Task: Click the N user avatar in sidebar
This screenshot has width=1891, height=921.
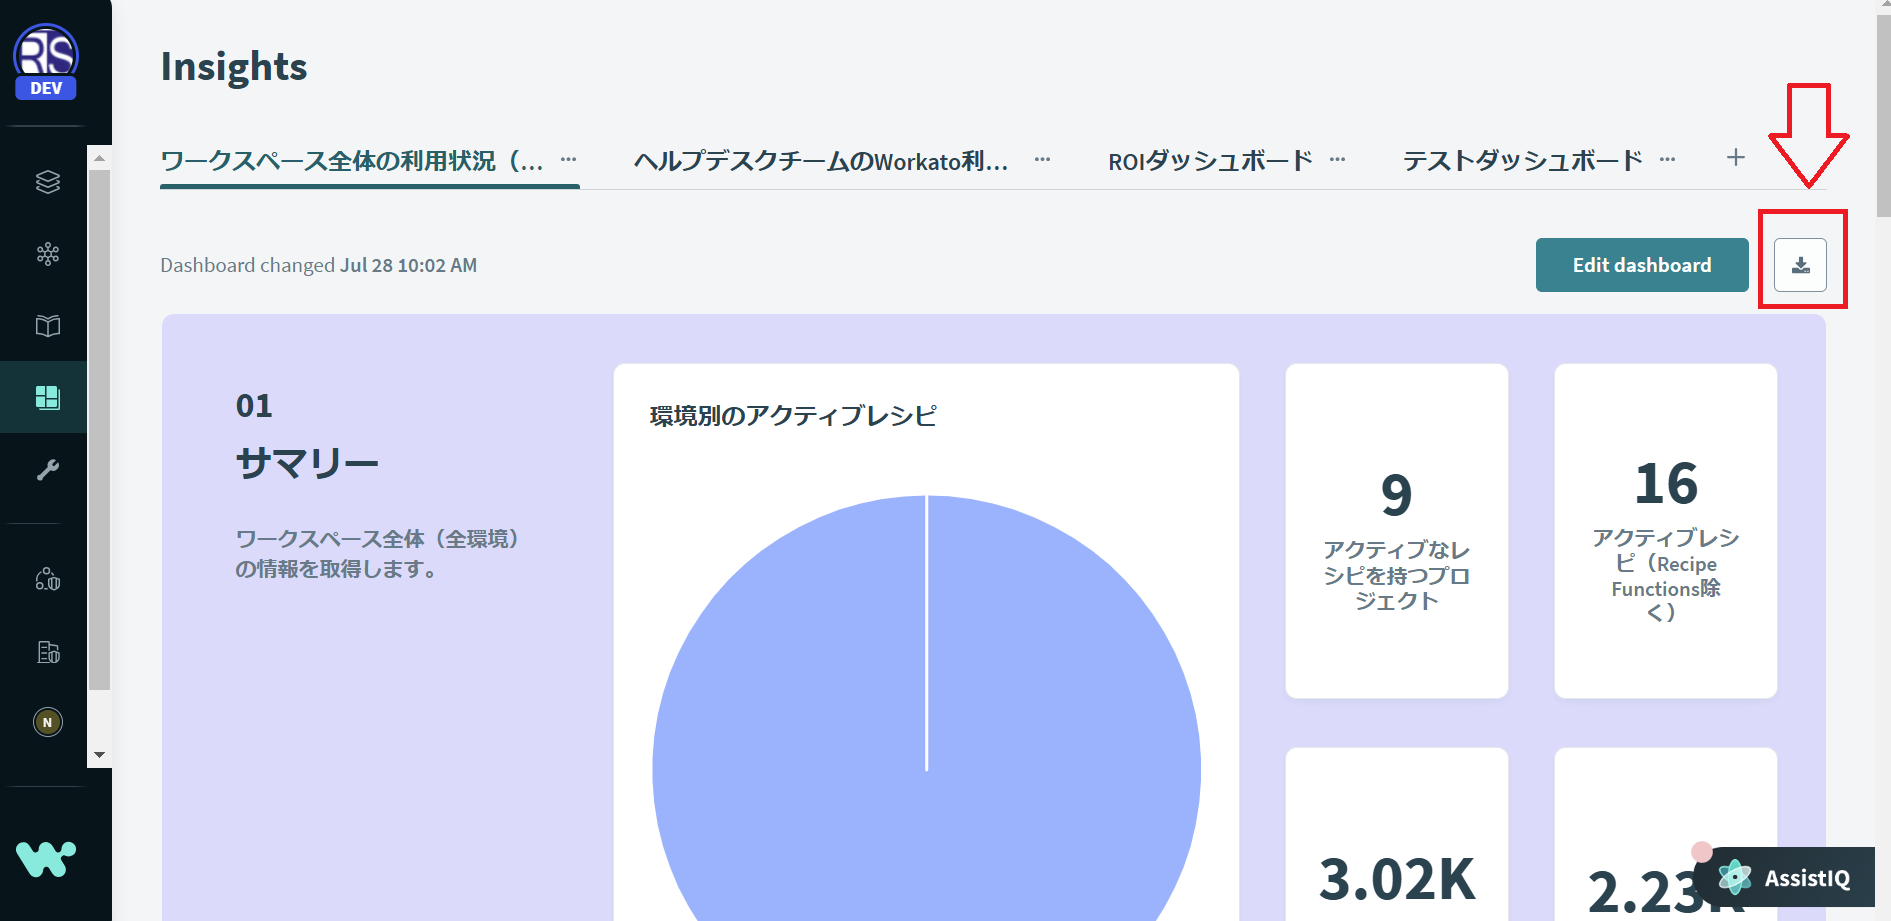Action: tap(44, 720)
